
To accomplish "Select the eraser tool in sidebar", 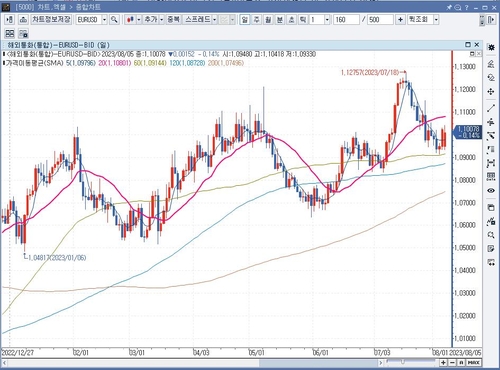I will (x=491, y=78).
